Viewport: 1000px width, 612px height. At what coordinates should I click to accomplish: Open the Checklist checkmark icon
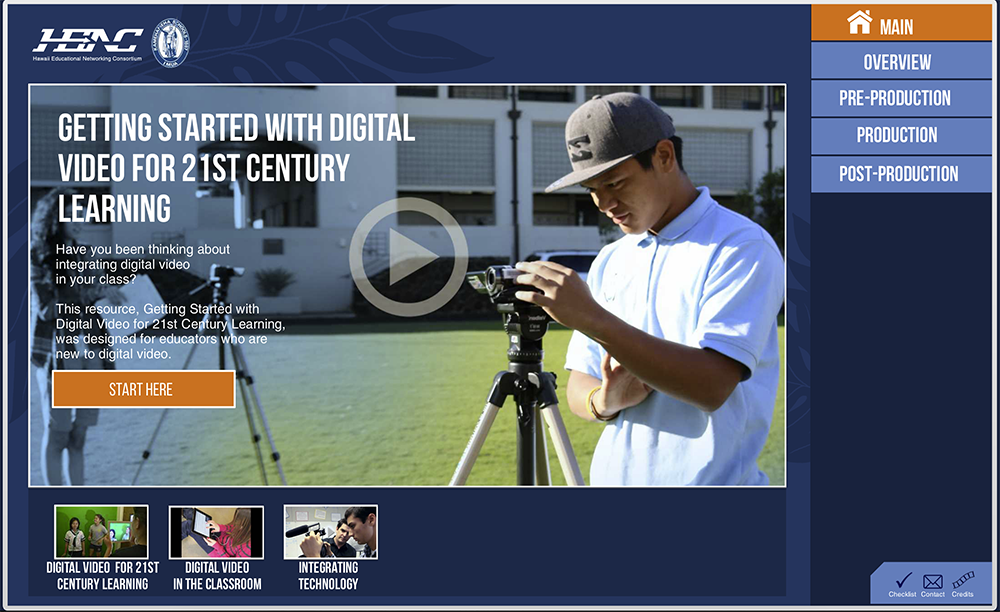(x=902, y=580)
